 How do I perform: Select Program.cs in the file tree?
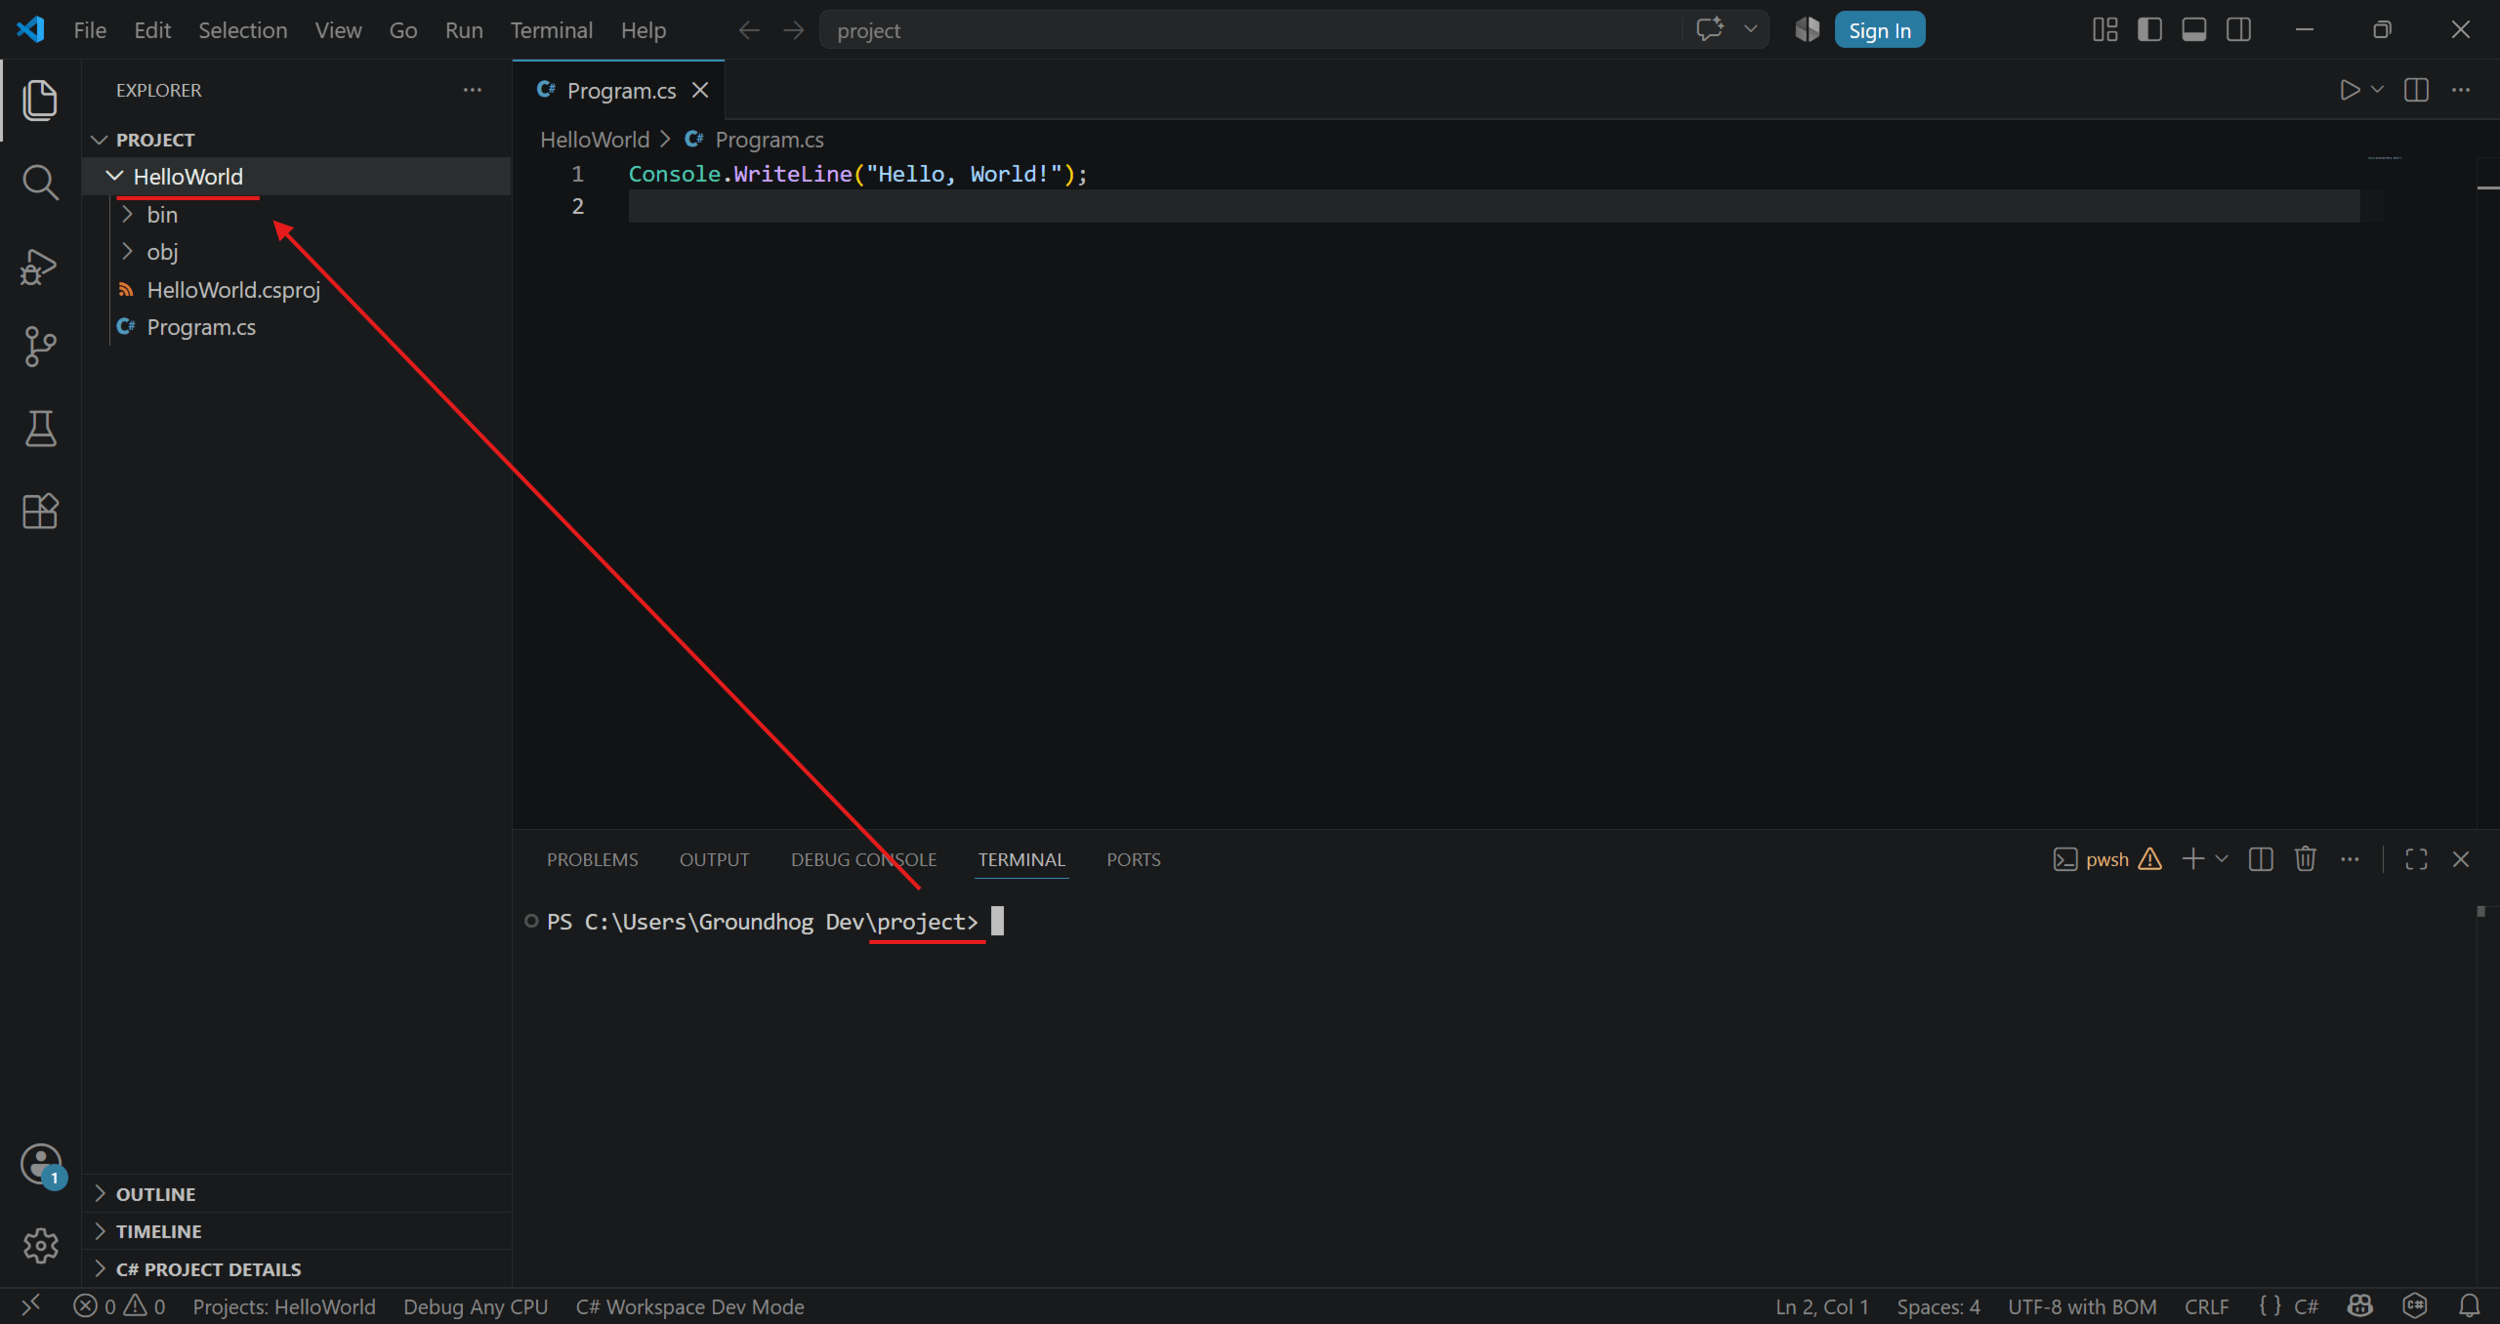(x=201, y=326)
